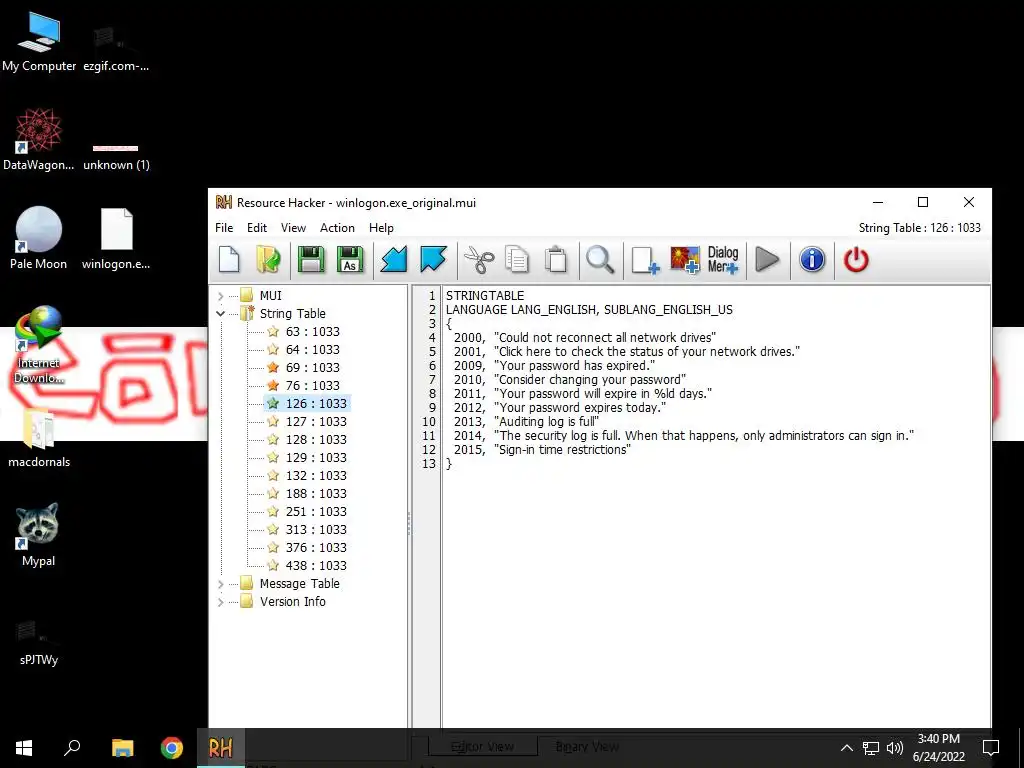Click the taskbar search magnifier
Viewport: 1024px width, 768px height.
point(72,748)
